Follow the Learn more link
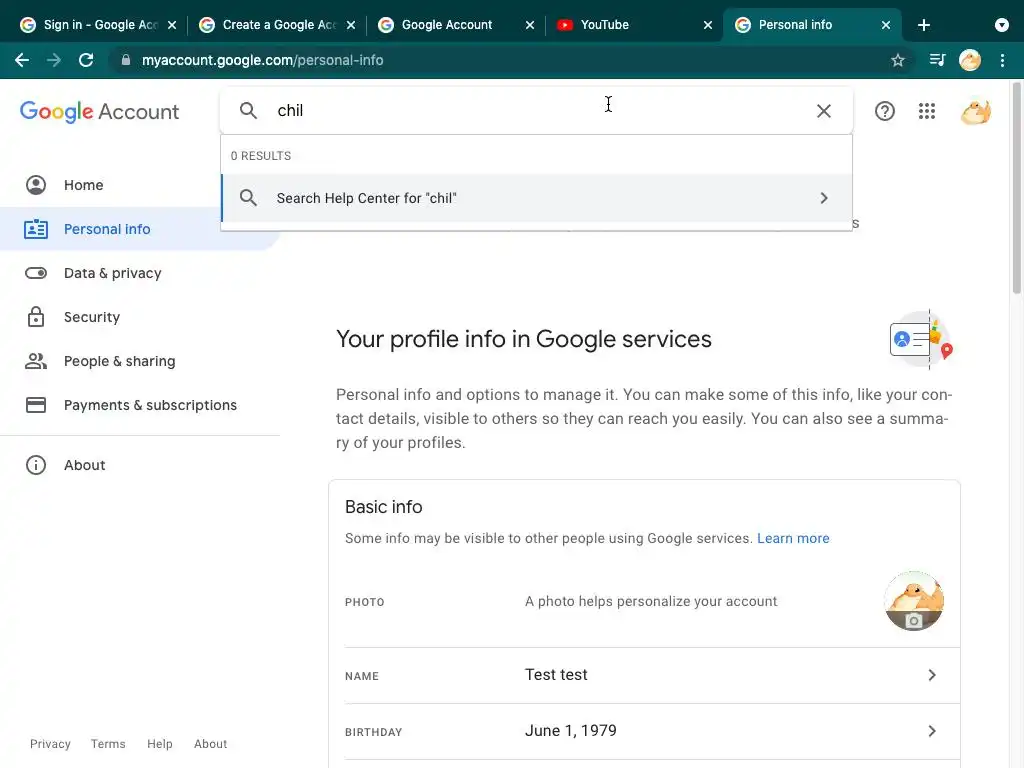 (793, 538)
